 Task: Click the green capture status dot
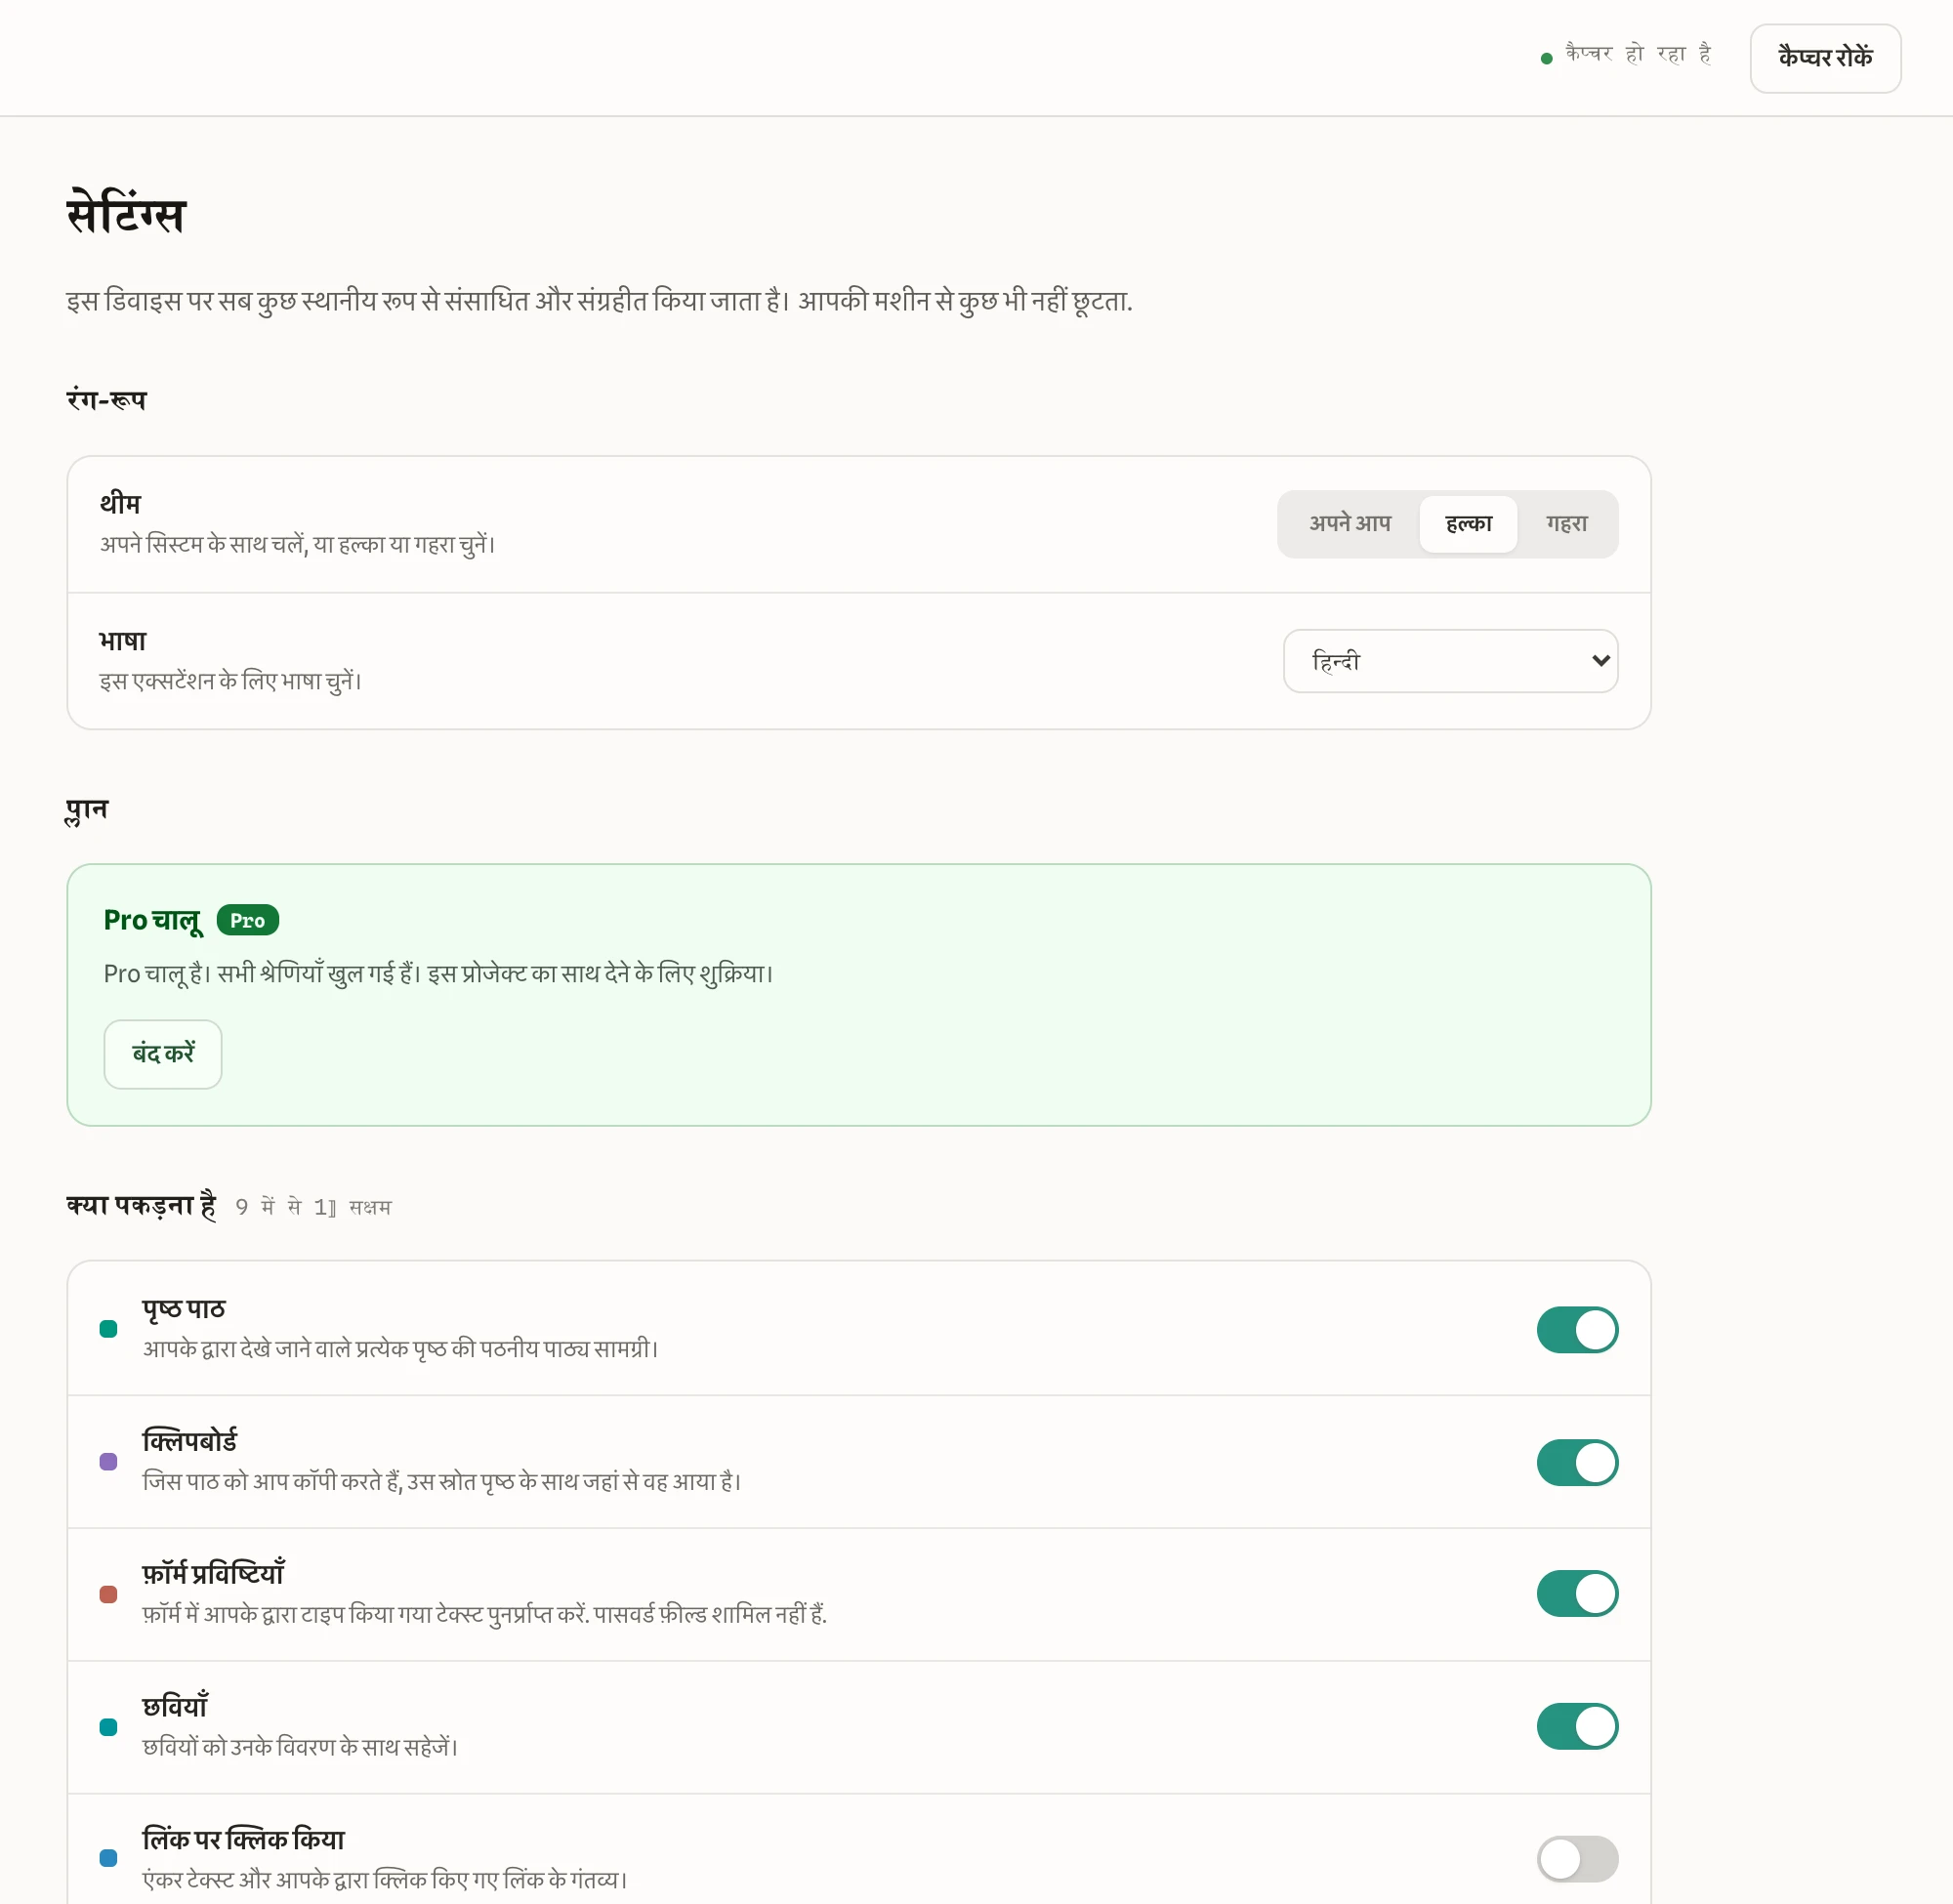point(1547,58)
